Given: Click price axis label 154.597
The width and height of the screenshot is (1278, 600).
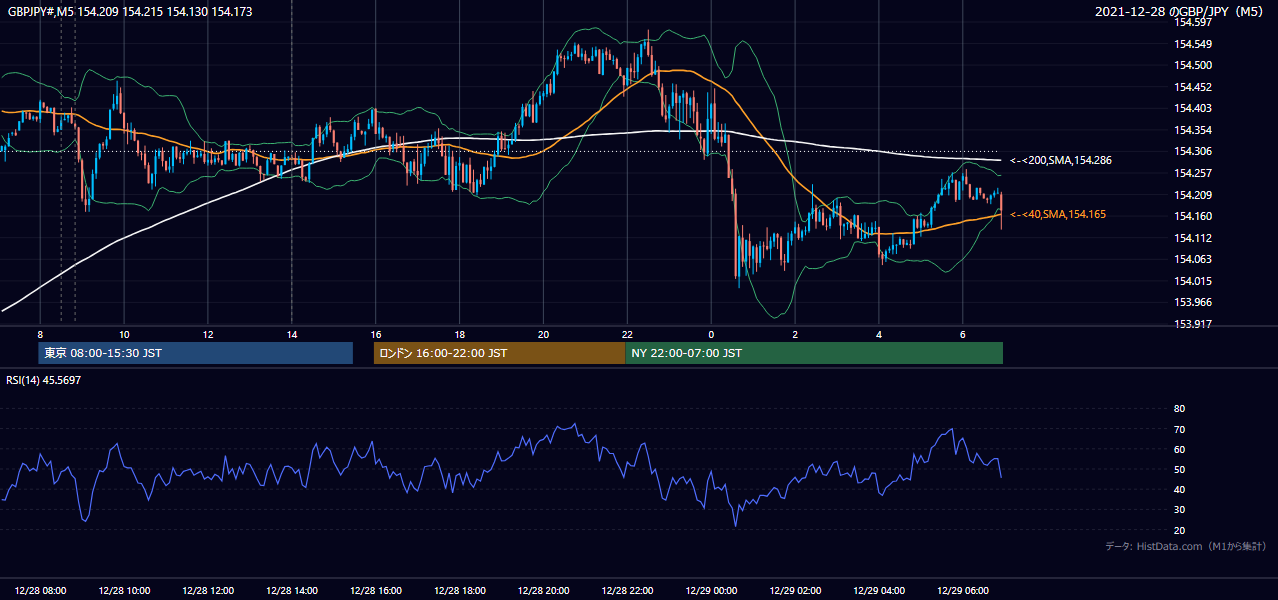Looking at the screenshot, I should [1194, 23].
